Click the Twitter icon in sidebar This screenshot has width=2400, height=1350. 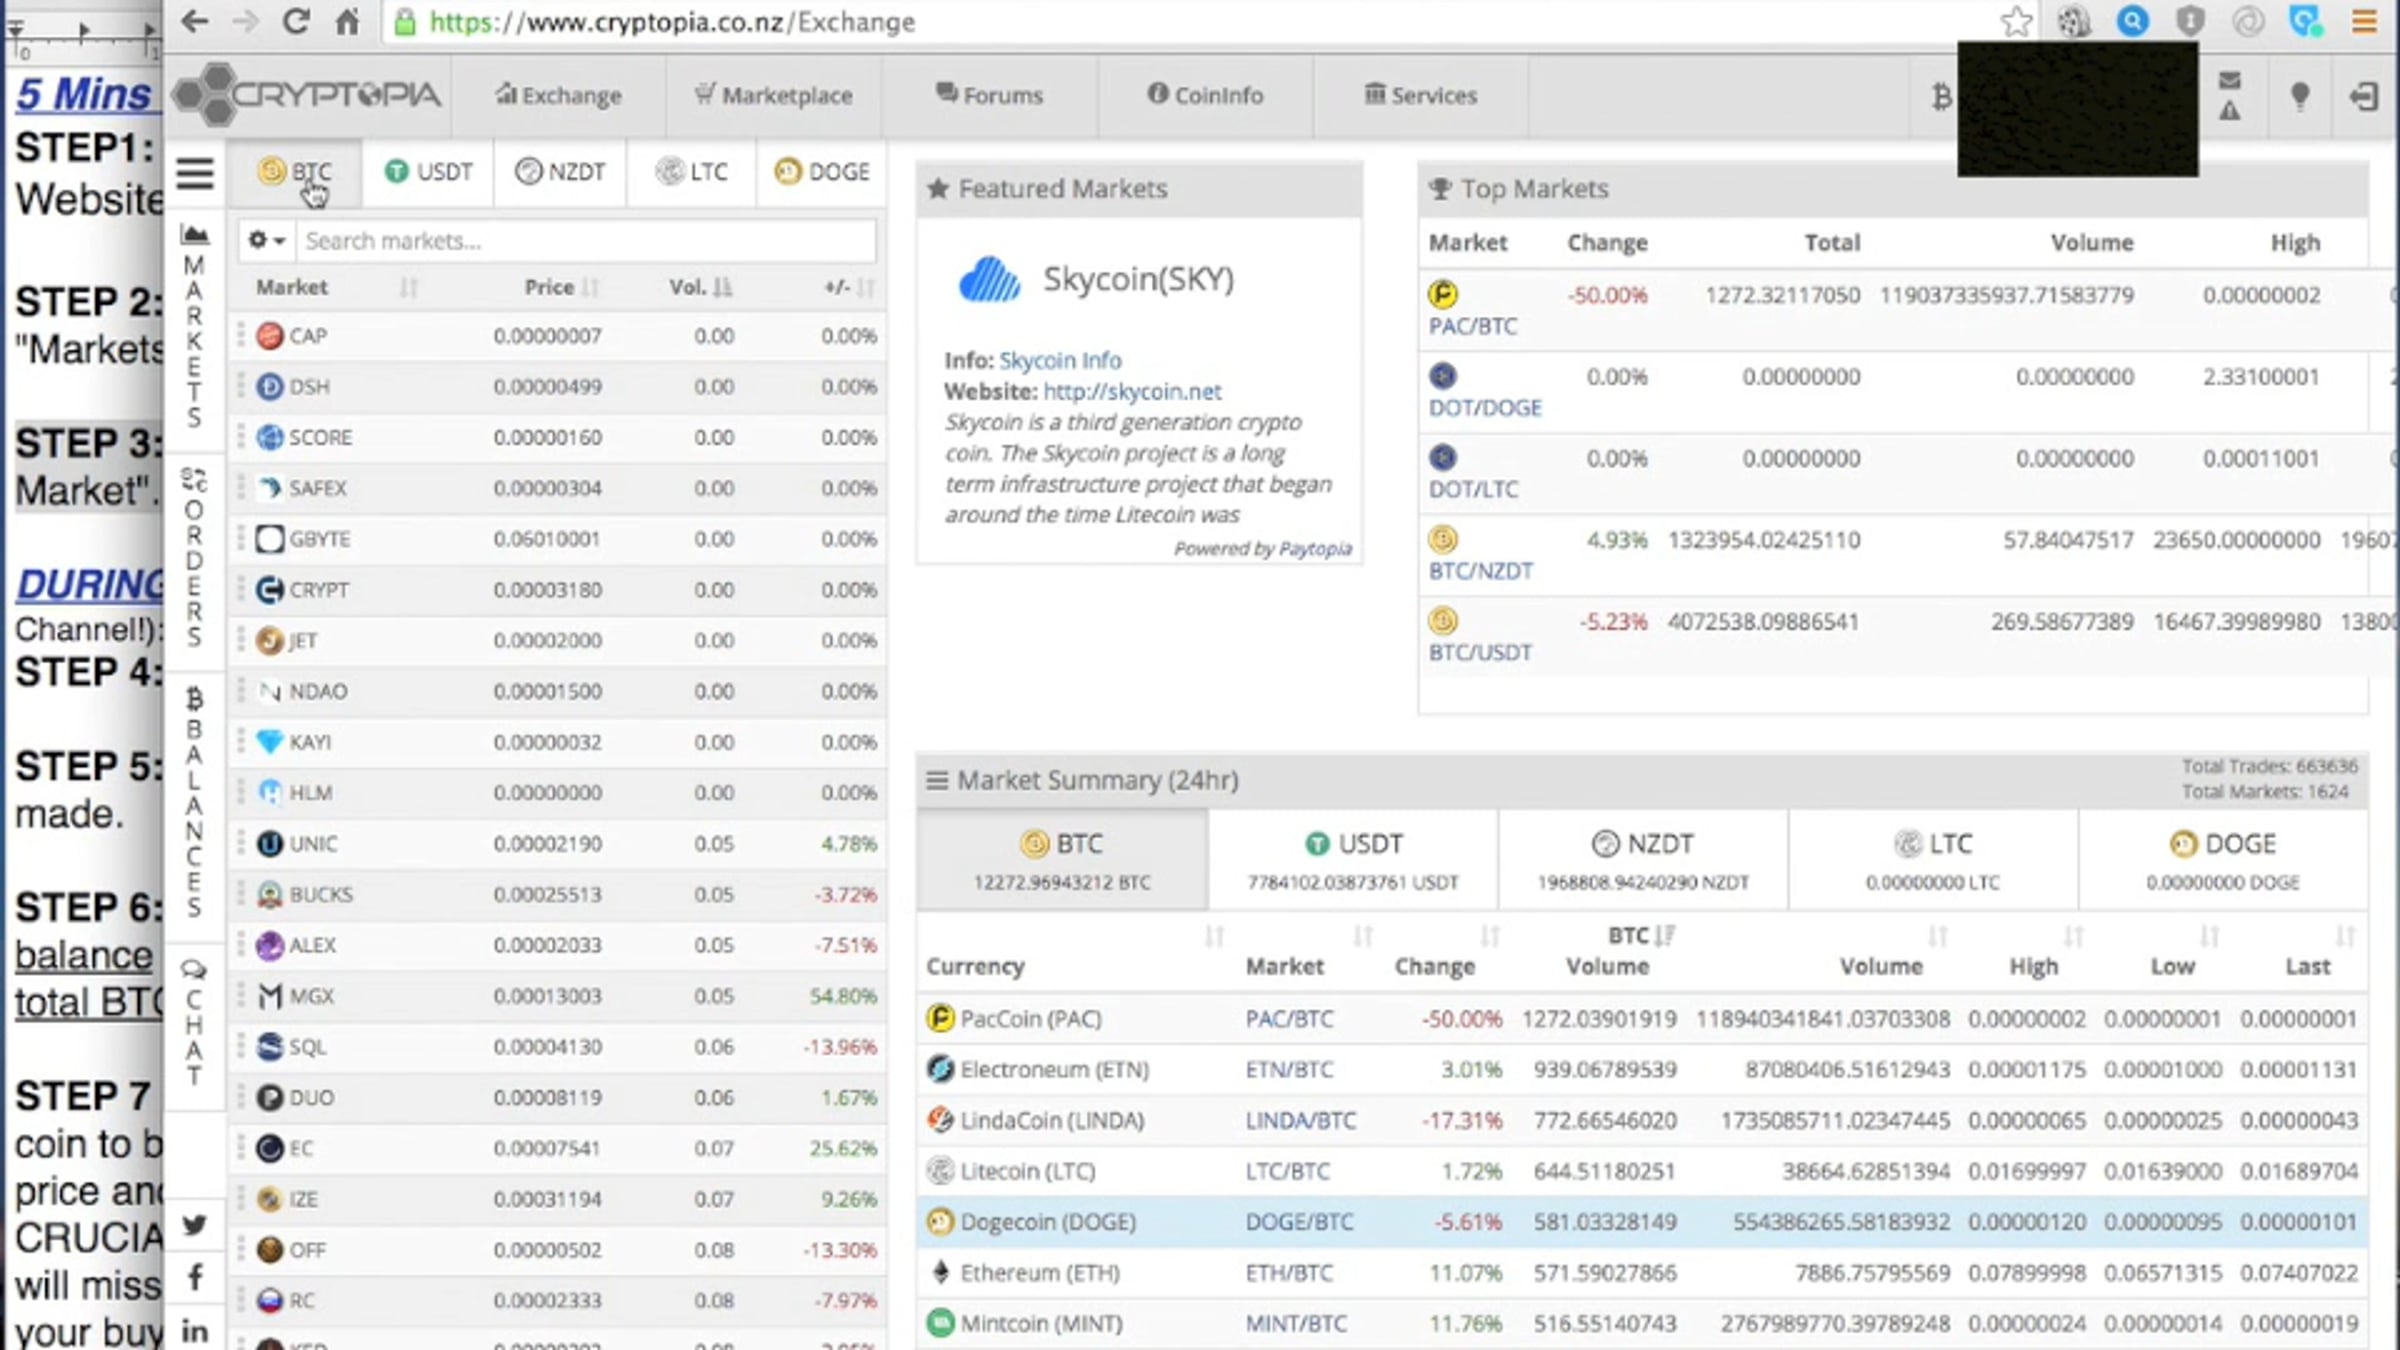195,1225
